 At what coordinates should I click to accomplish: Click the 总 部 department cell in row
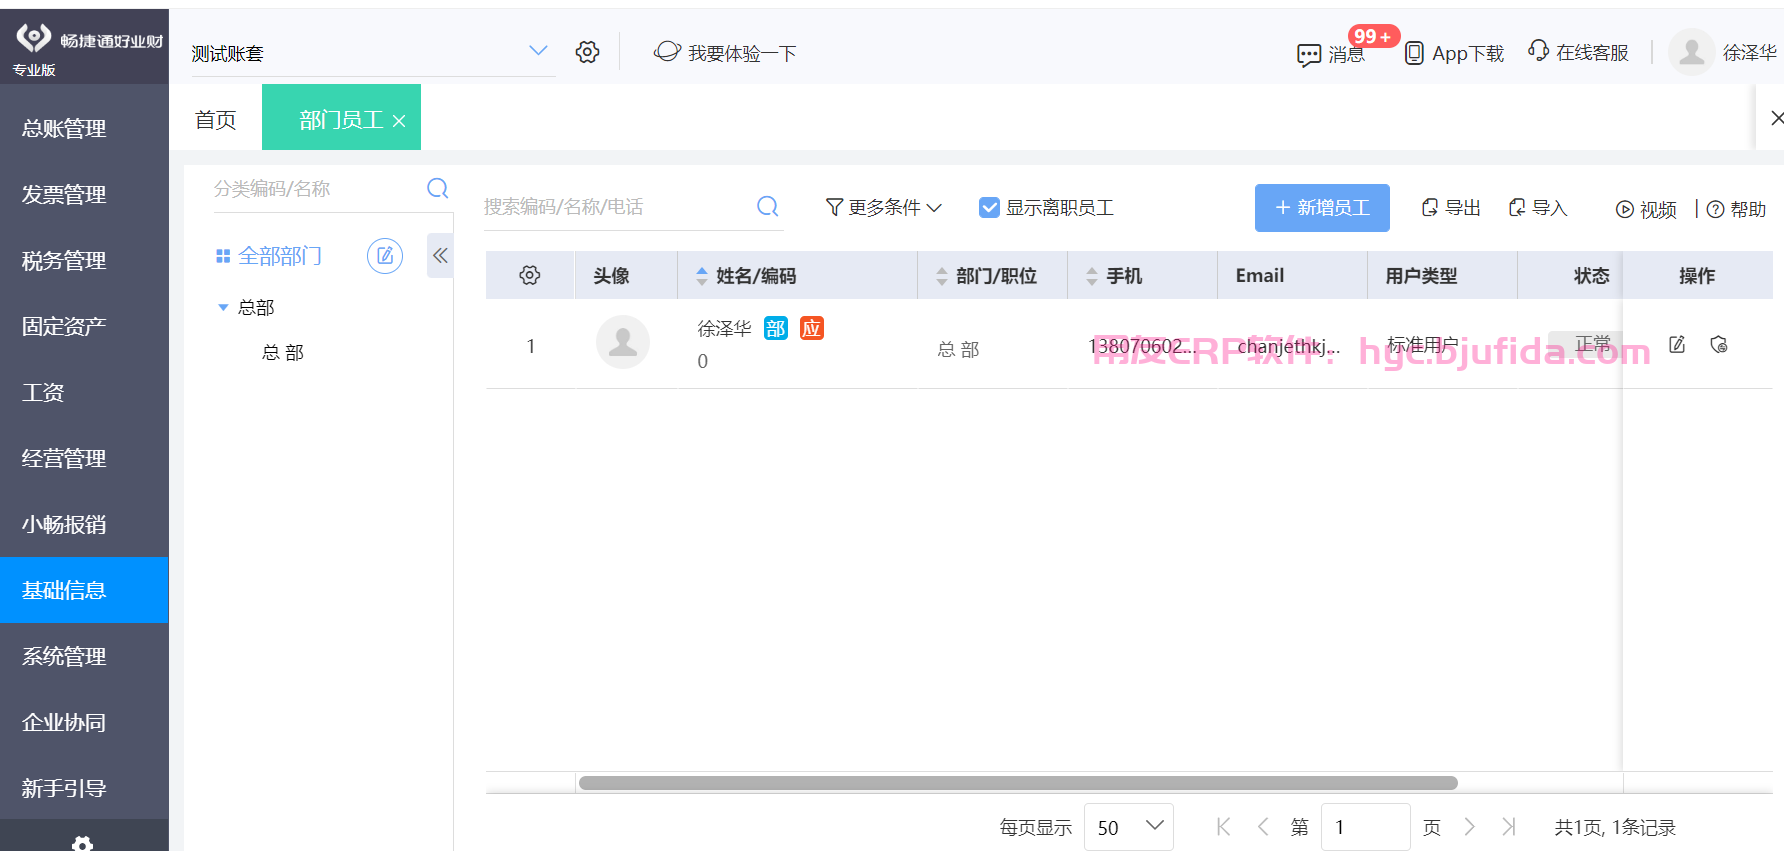click(958, 349)
